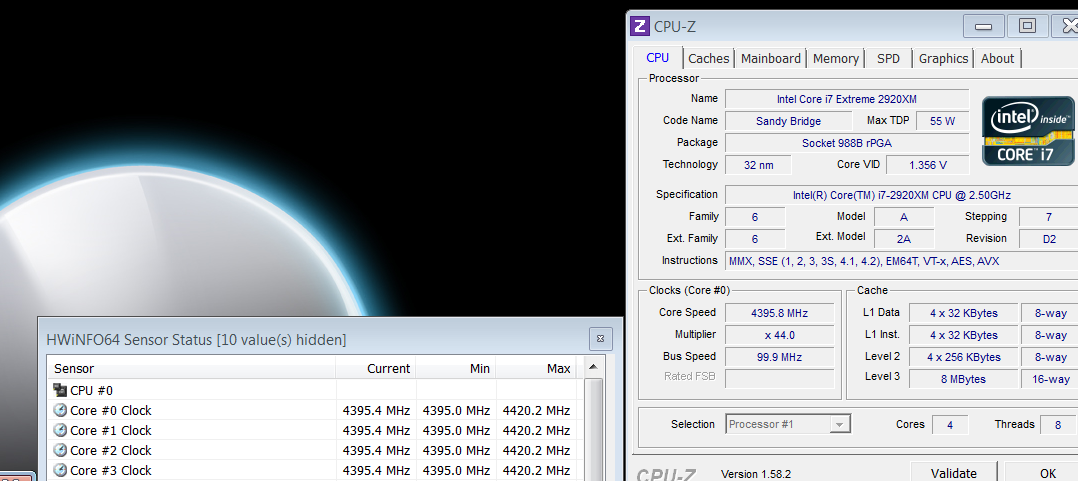This screenshot has width=1078, height=481.
Task: Click the Stepping value 7
Action: coord(1048,217)
